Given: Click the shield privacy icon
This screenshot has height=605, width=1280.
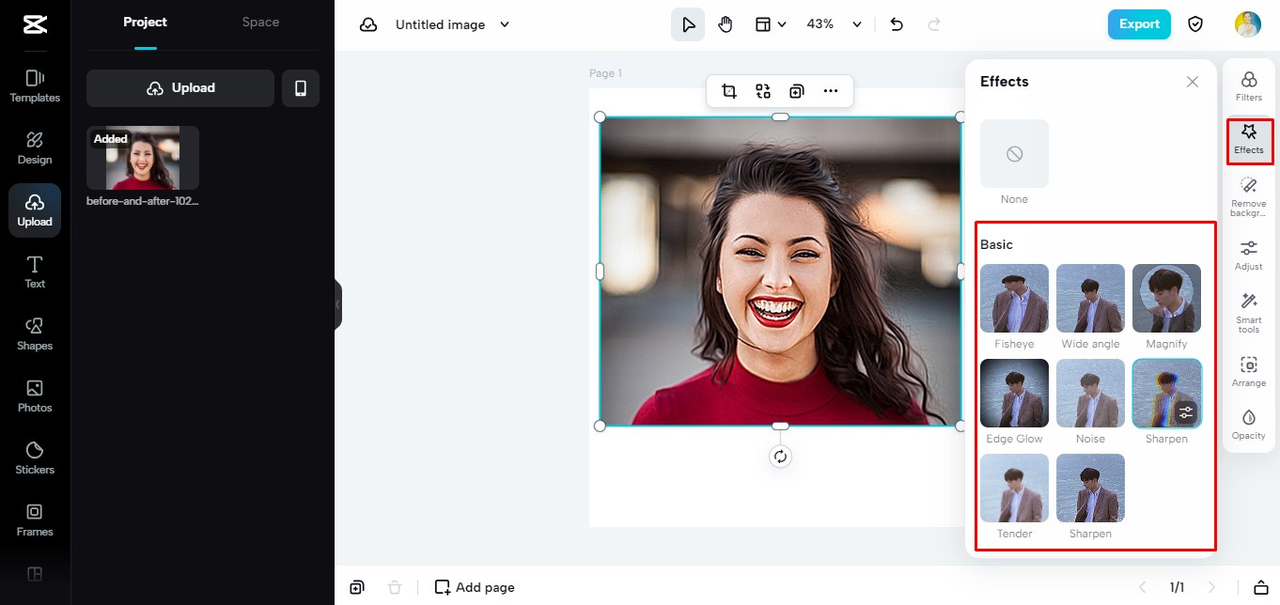Looking at the screenshot, I should (x=1195, y=24).
